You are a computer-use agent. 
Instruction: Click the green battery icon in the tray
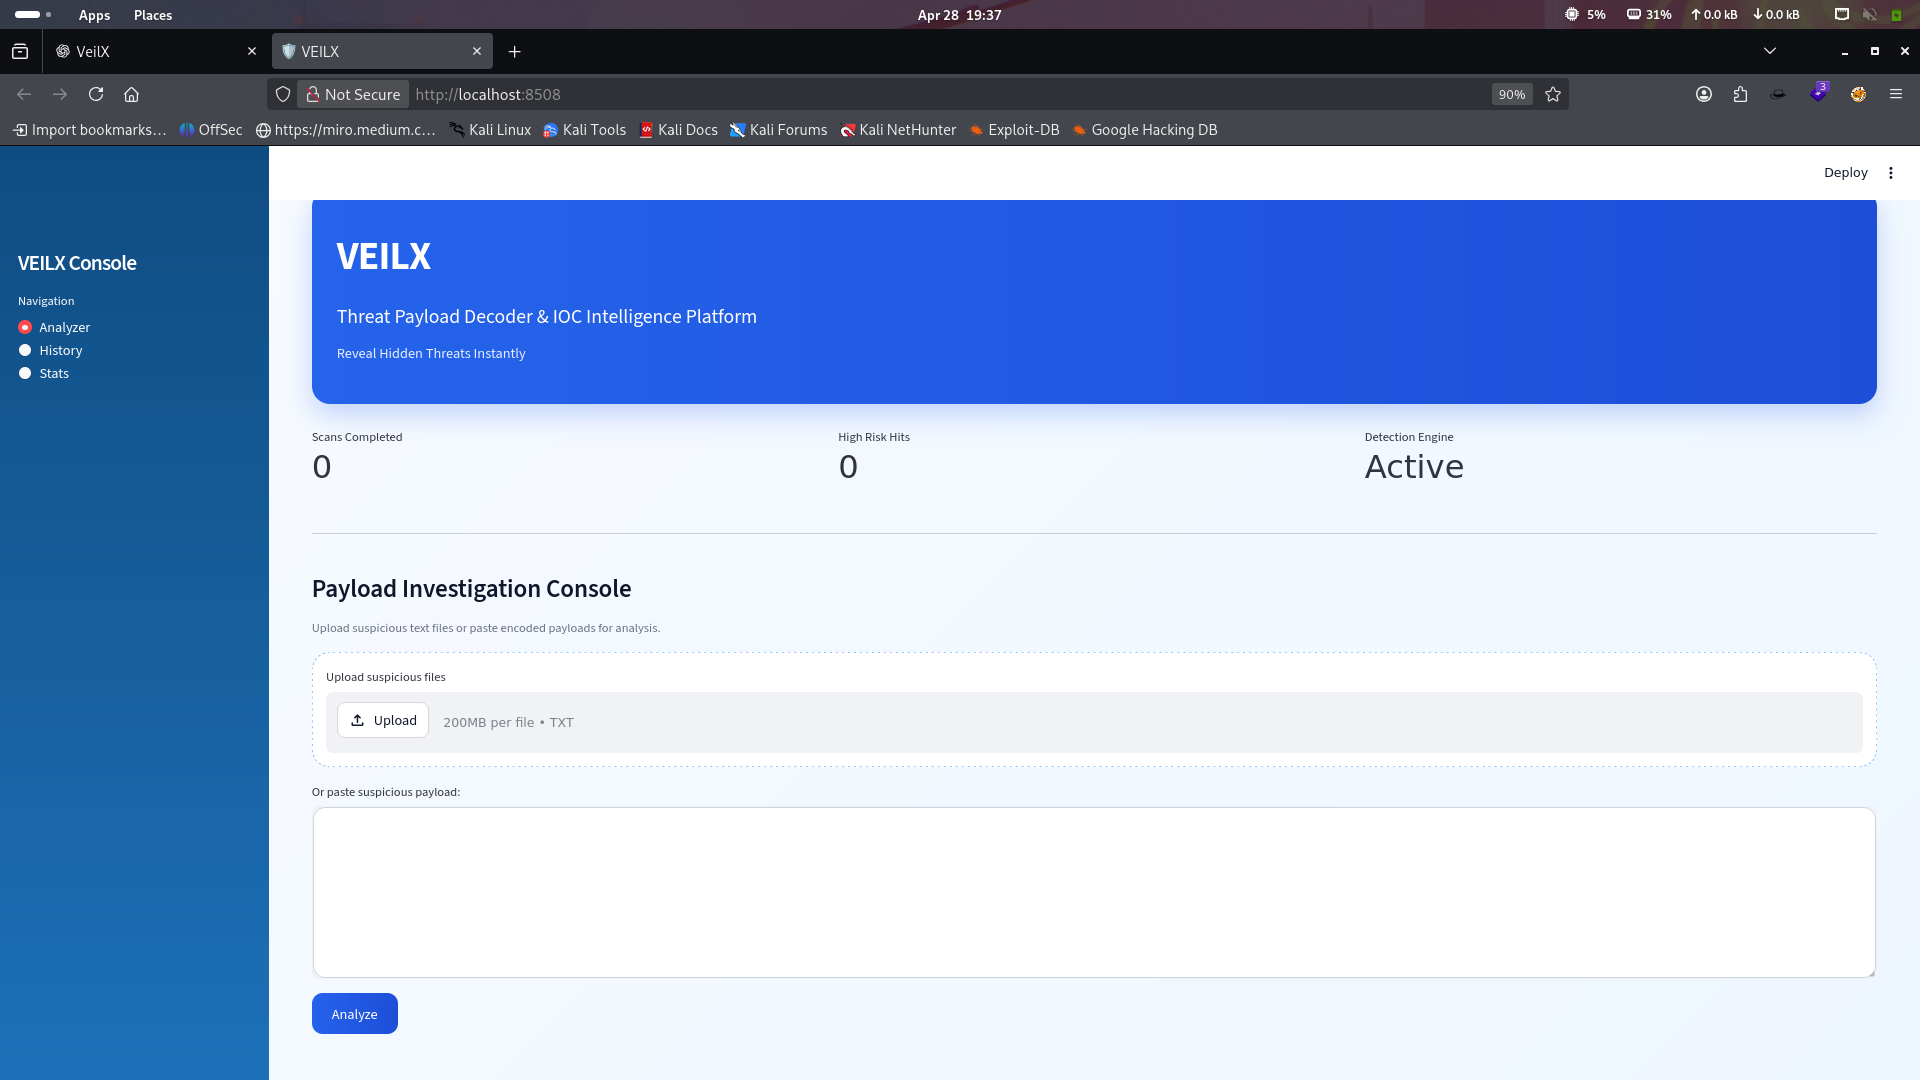(1896, 15)
